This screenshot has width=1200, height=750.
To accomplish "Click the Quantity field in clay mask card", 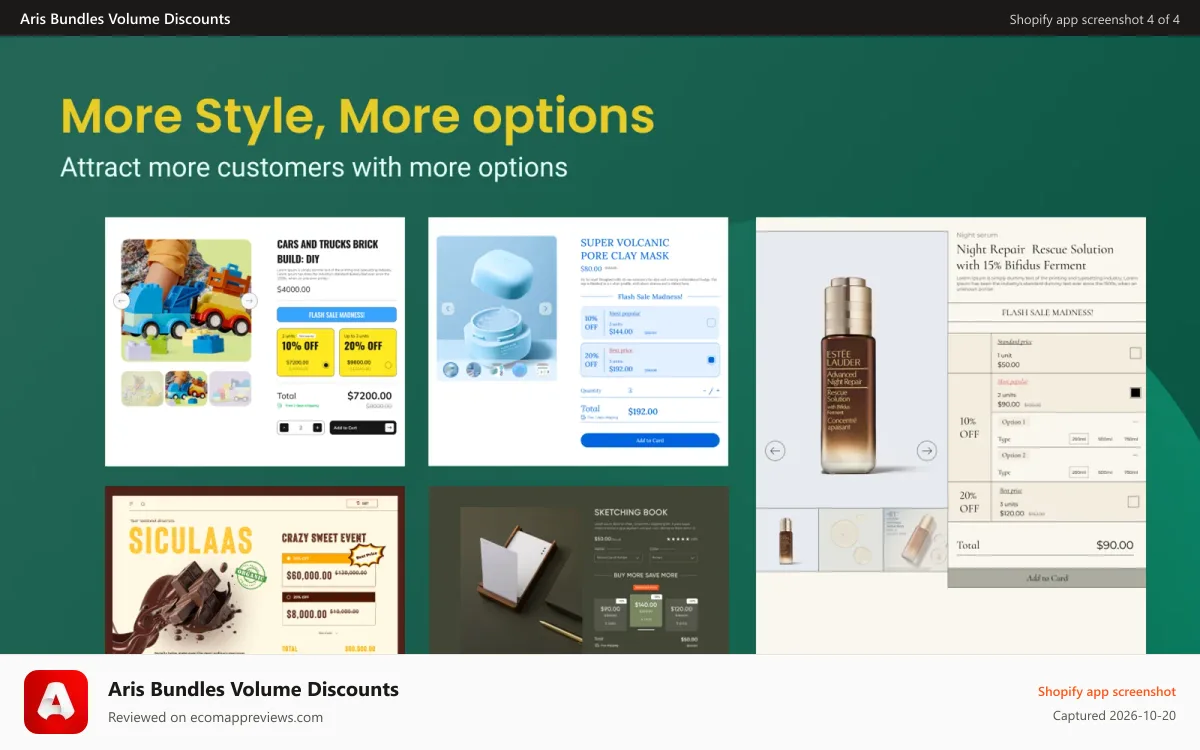I will [650, 390].
